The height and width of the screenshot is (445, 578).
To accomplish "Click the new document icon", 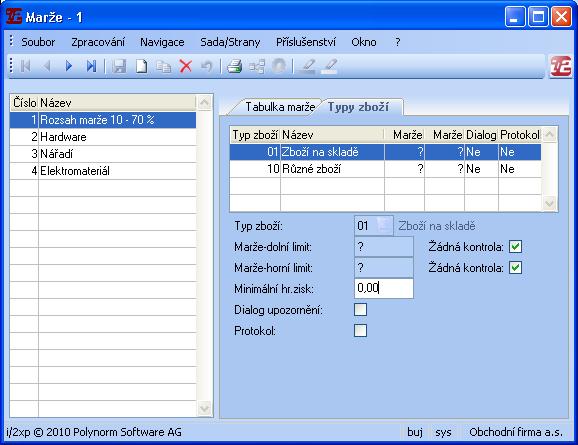I will [142, 66].
